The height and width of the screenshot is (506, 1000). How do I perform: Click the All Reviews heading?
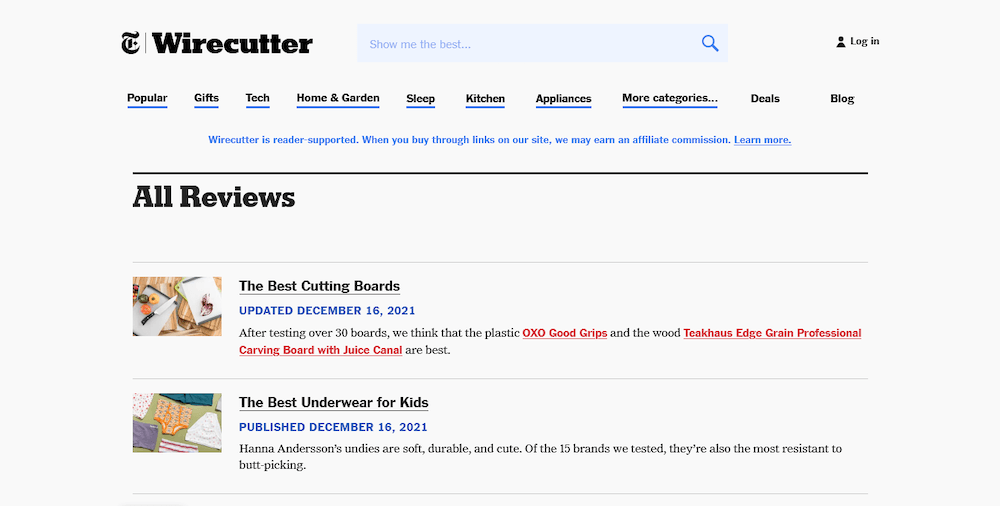pyautogui.click(x=214, y=197)
